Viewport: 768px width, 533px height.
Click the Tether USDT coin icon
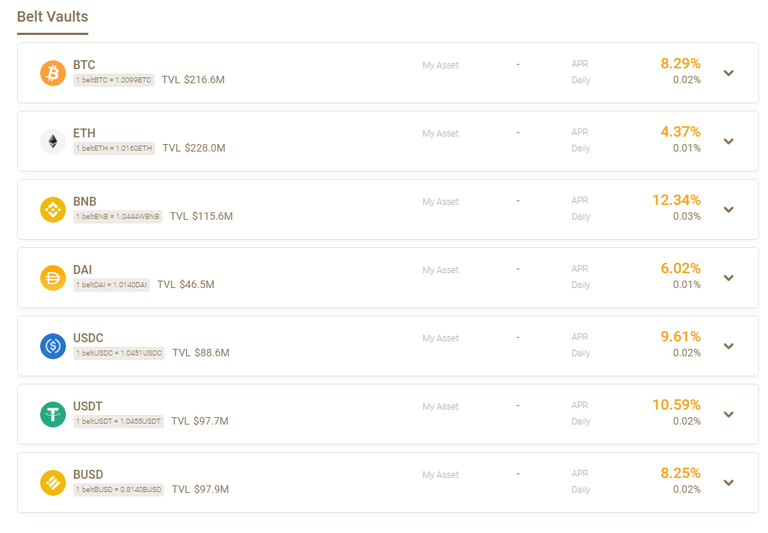click(53, 414)
